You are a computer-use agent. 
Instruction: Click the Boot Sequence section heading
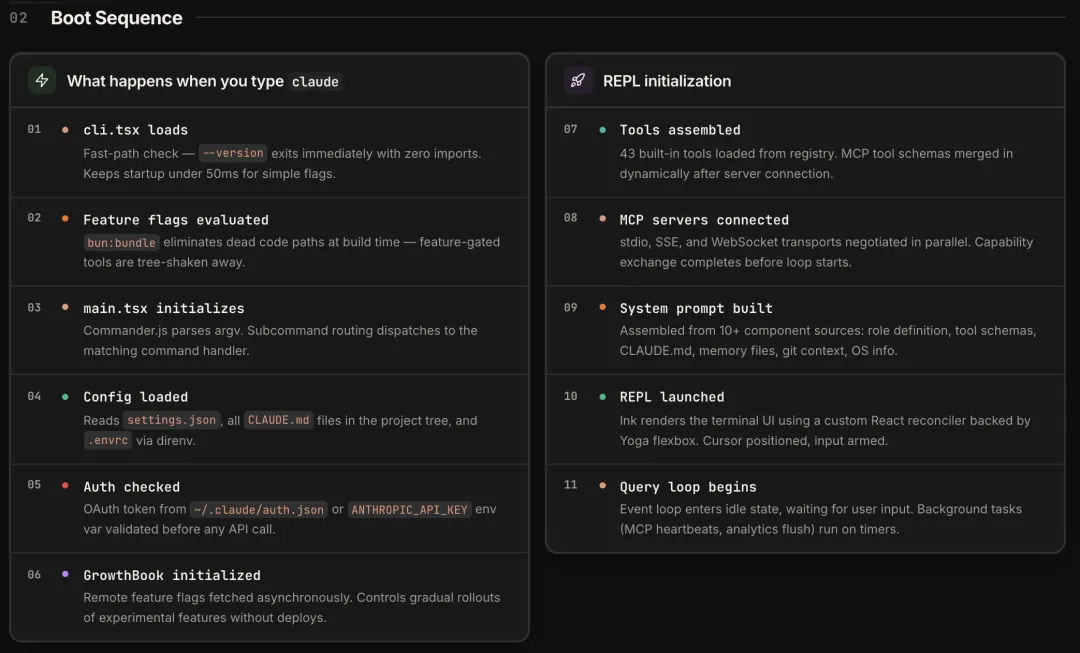click(x=116, y=18)
